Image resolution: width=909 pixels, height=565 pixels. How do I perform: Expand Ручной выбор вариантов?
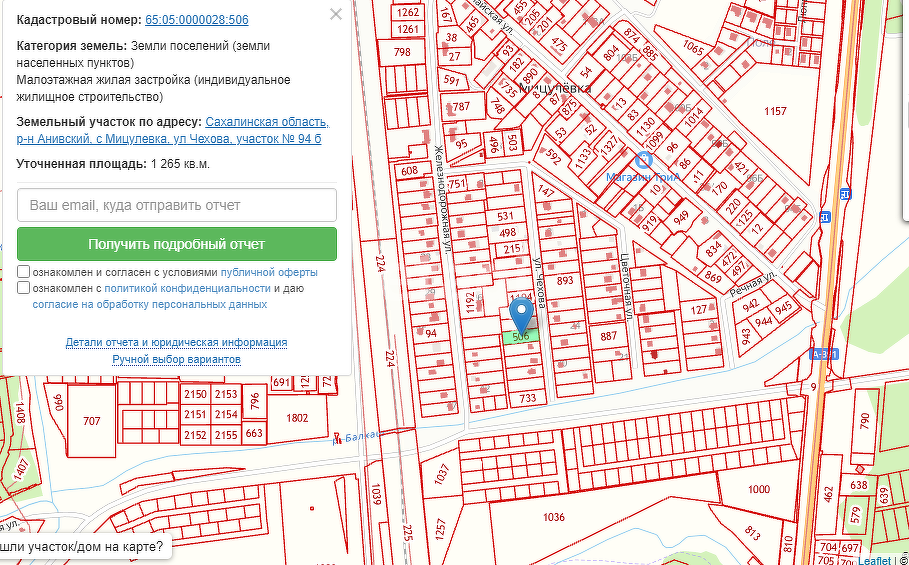point(176,358)
